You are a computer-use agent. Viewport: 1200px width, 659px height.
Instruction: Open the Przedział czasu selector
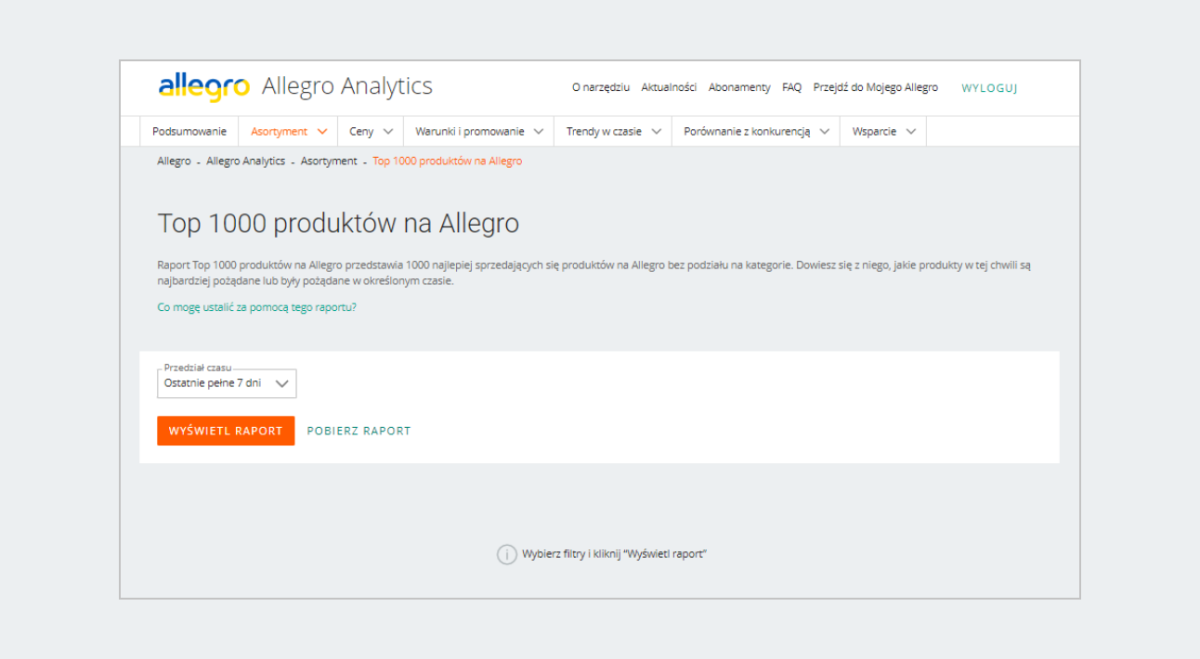click(x=226, y=383)
